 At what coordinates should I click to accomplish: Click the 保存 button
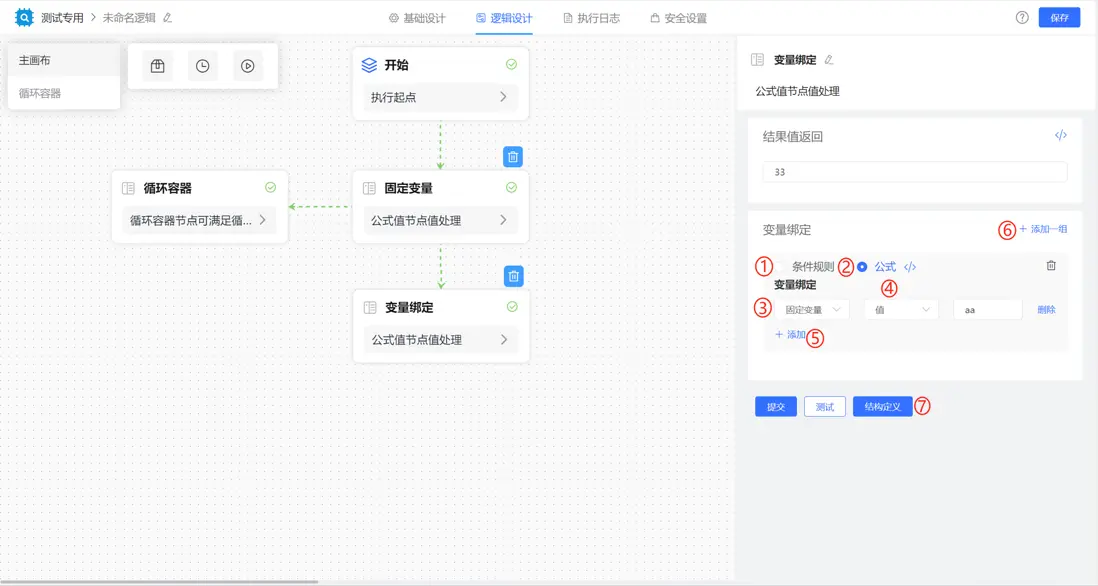[x=1059, y=18]
